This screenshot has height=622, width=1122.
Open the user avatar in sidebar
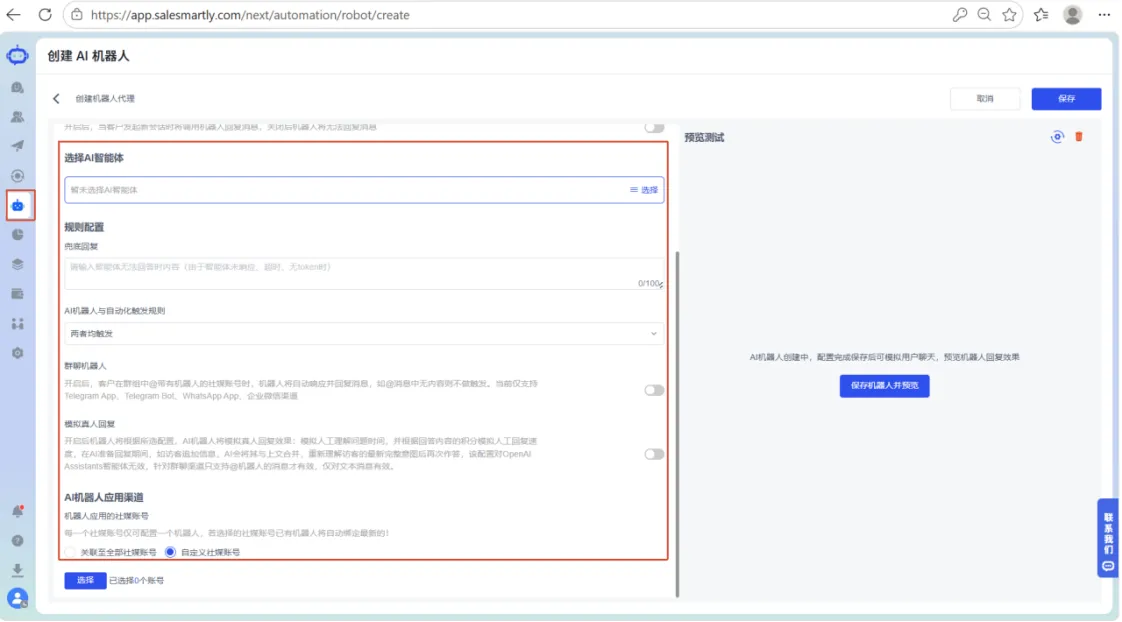click(x=17, y=598)
